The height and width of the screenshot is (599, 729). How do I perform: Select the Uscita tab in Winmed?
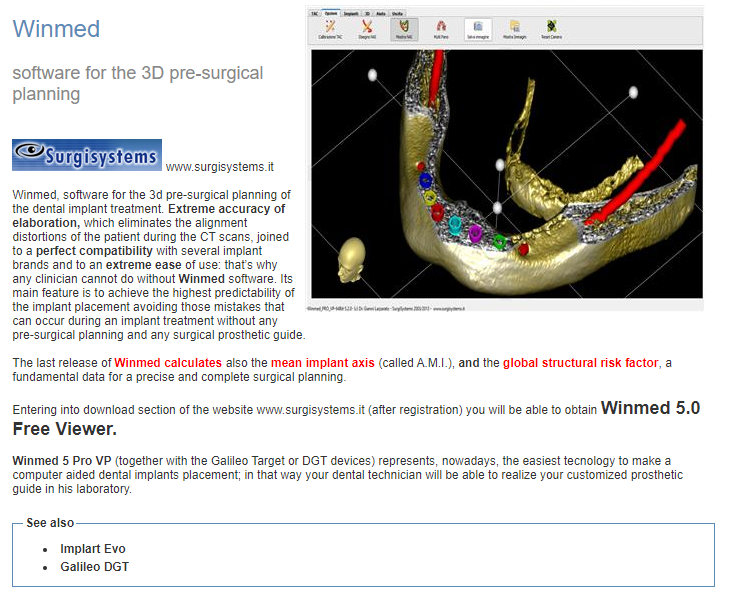[398, 13]
